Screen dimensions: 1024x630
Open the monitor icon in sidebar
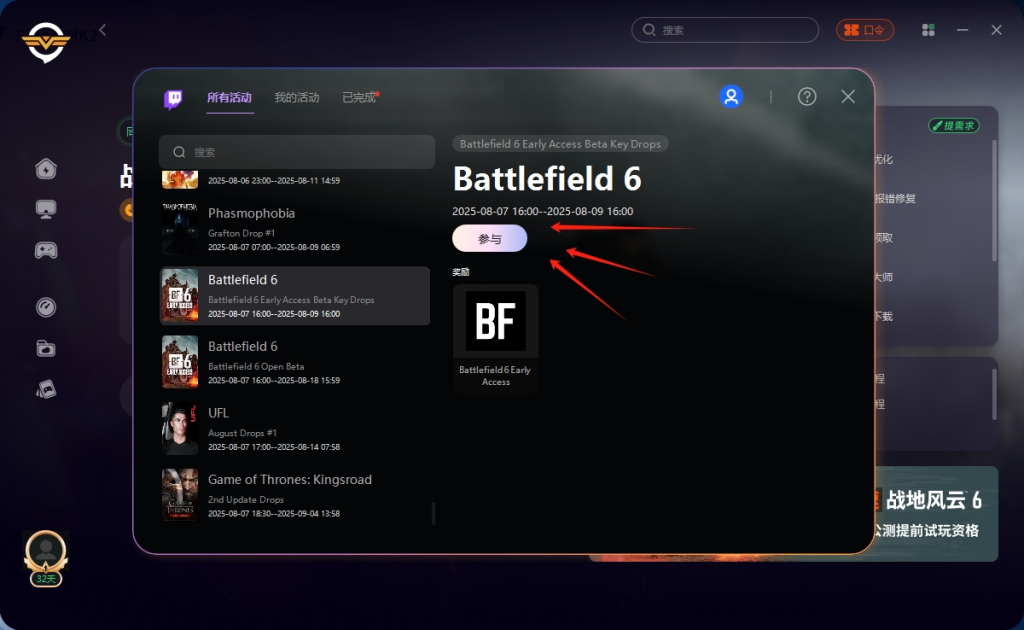pyautogui.click(x=46, y=210)
